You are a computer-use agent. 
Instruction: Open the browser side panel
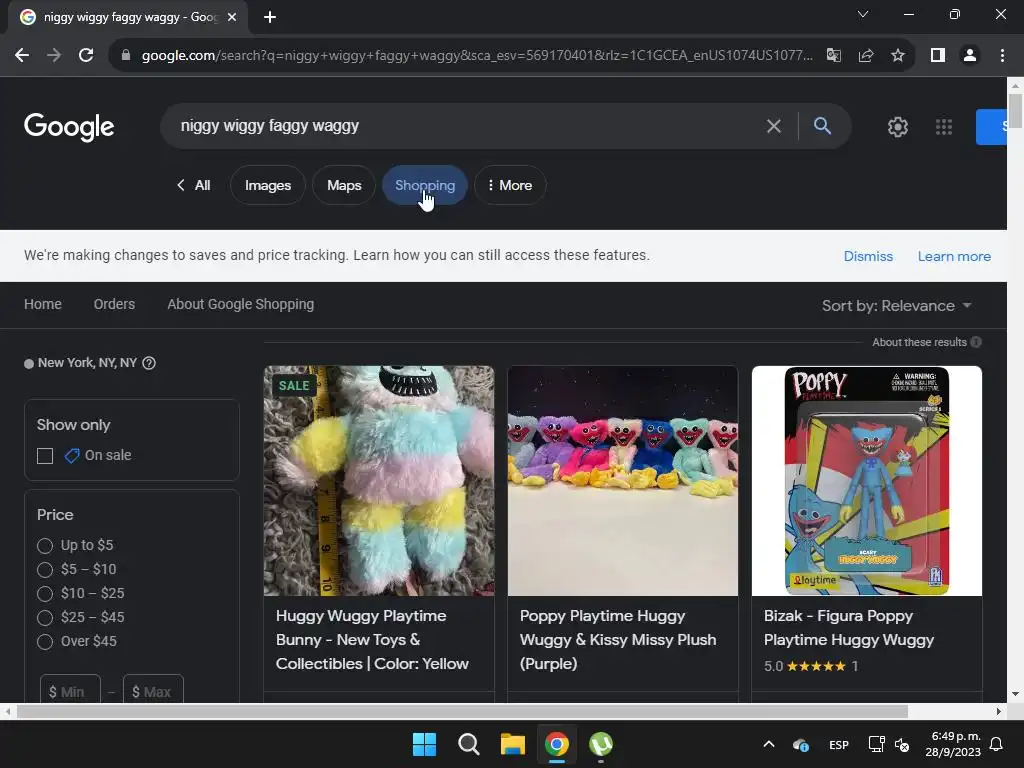click(938, 56)
